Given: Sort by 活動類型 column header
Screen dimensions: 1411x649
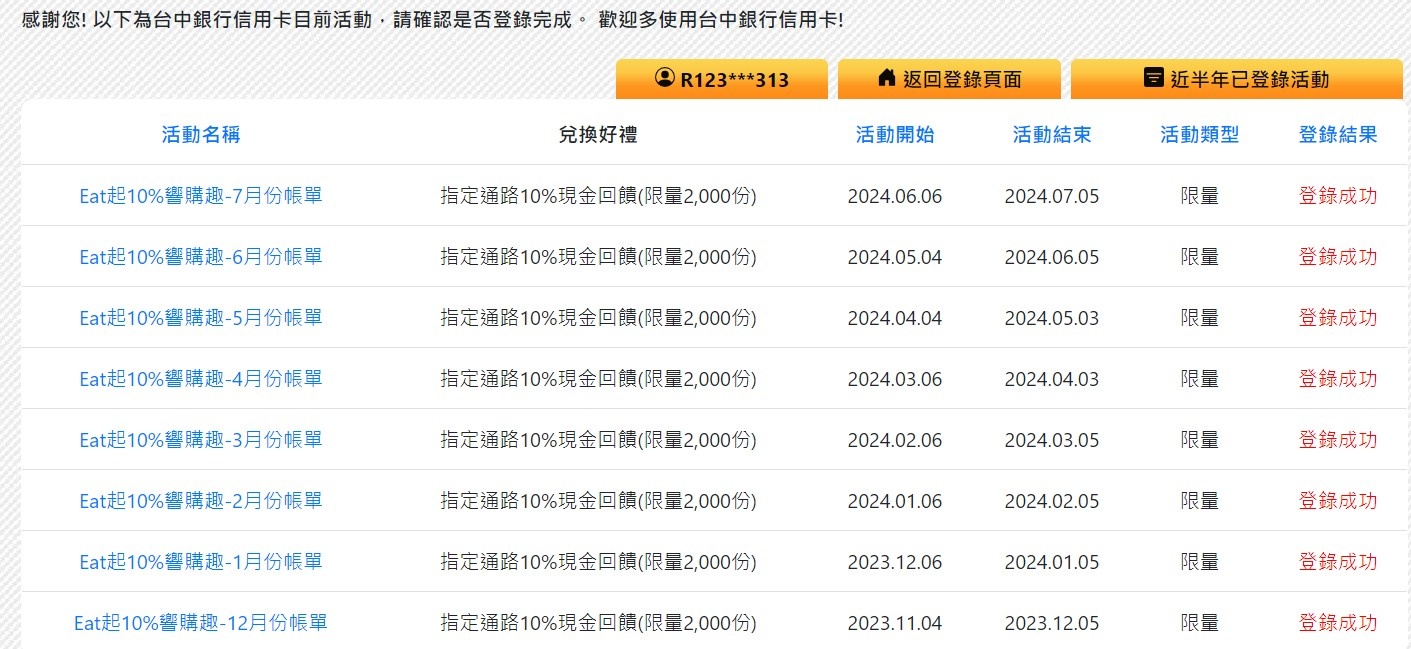Looking at the screenshot, I should tap(1199, 135).
